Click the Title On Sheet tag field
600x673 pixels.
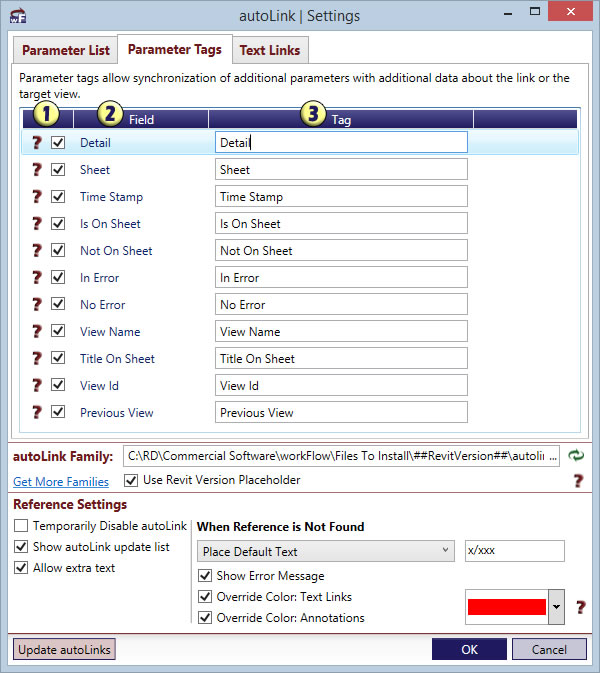341,359
